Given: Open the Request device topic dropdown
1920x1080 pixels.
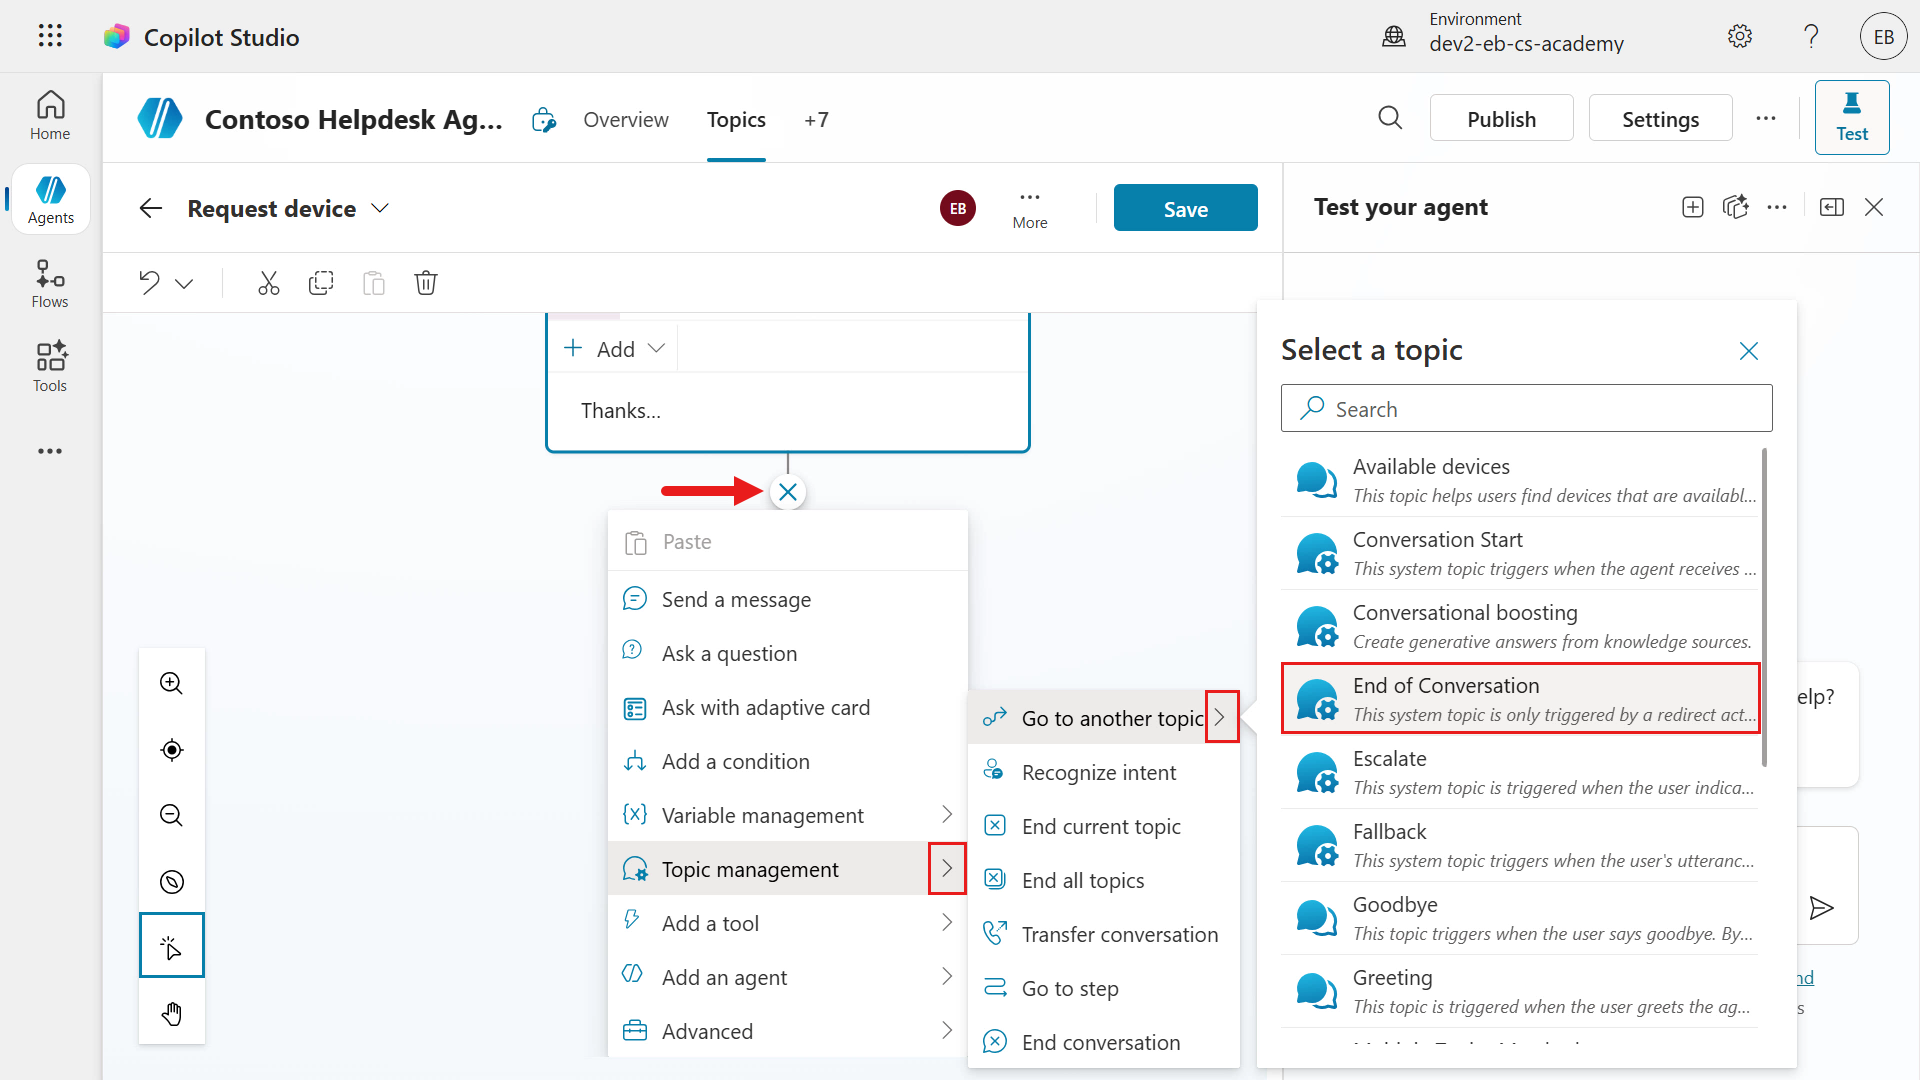Looking at the screenshot, I should tap(380, 208).
